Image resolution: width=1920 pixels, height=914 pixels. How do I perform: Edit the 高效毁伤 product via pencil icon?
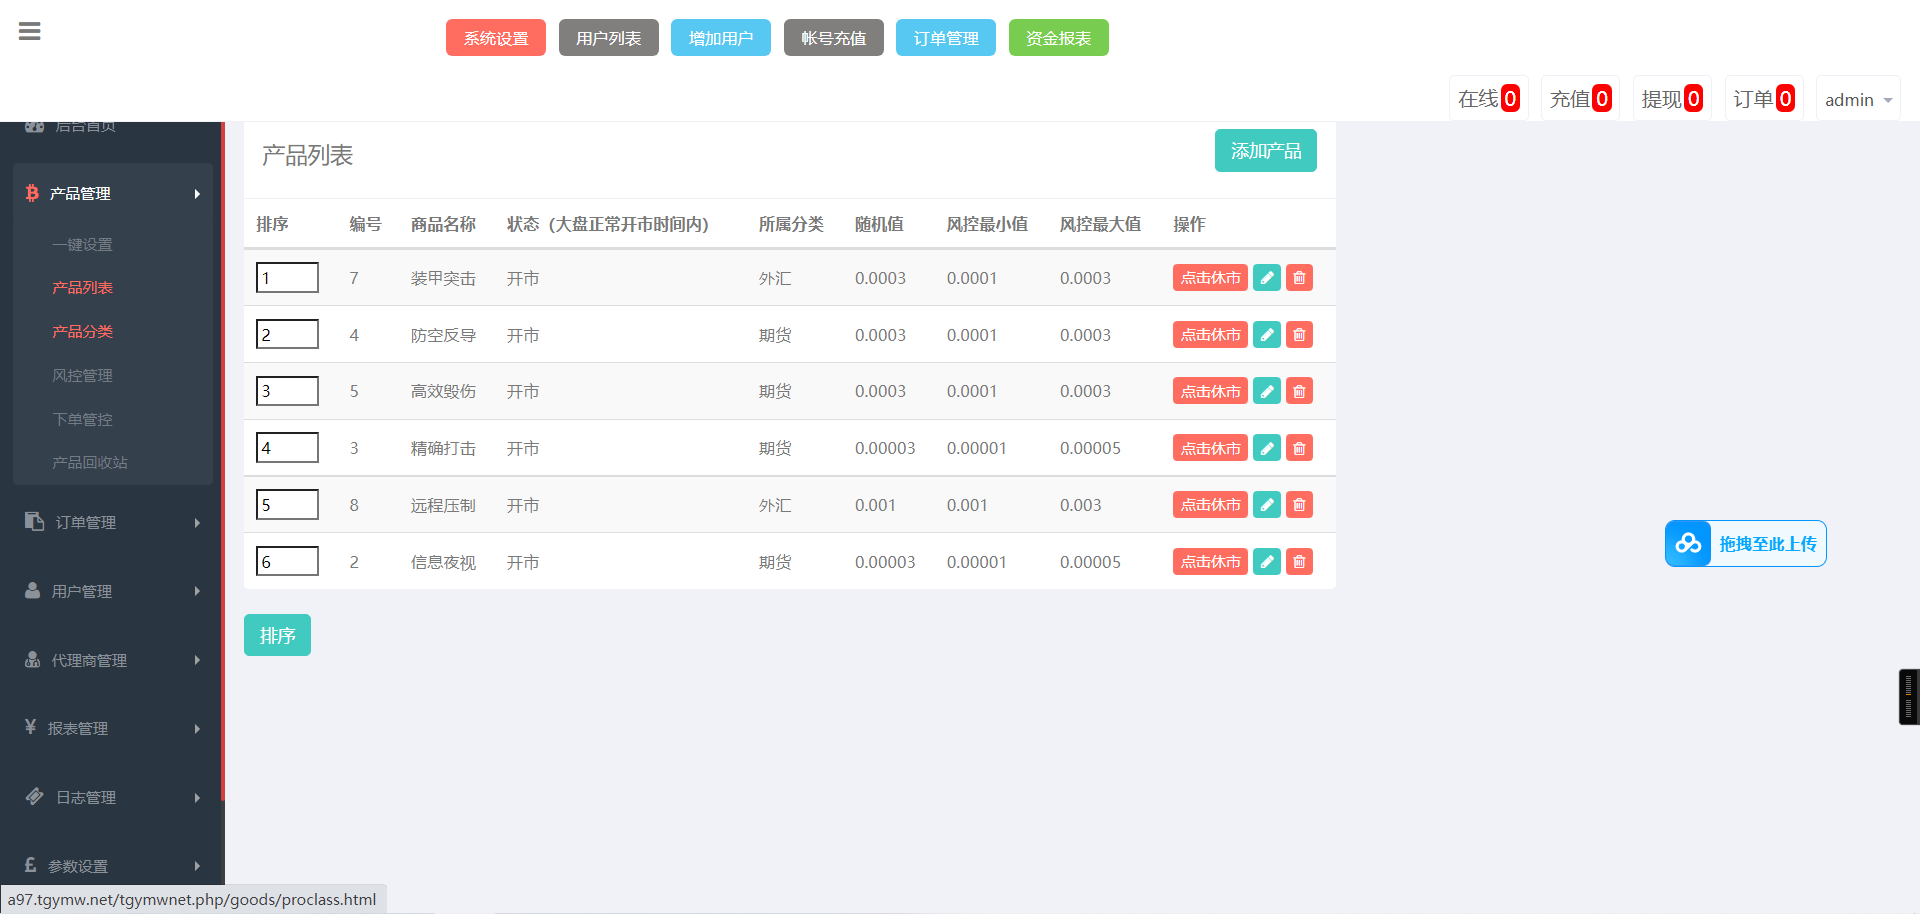[1266, 391]
